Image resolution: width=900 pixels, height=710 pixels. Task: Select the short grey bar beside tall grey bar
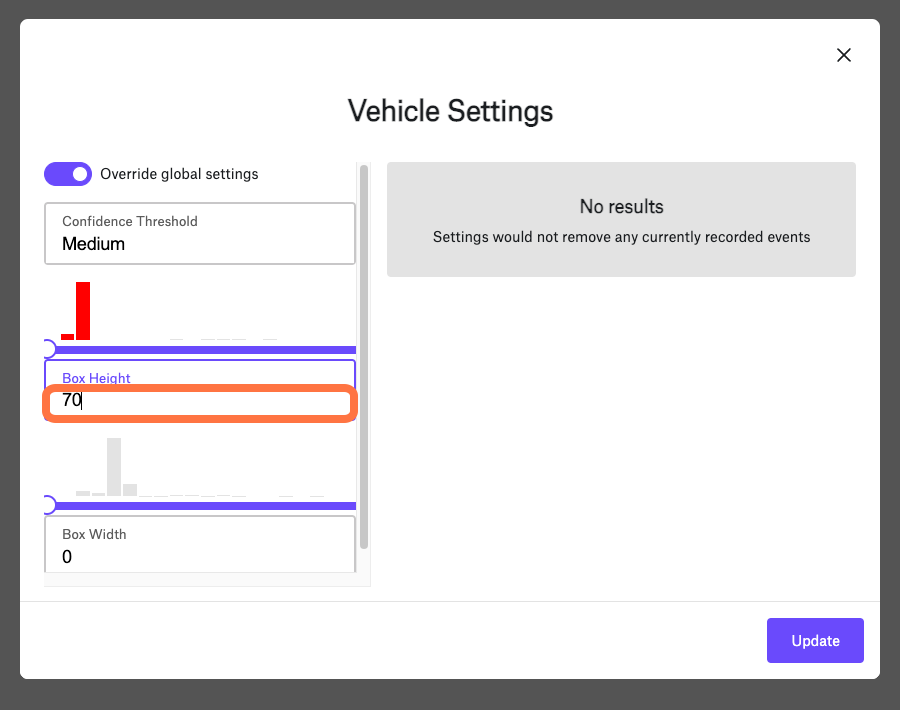click(x=130, y=490)
